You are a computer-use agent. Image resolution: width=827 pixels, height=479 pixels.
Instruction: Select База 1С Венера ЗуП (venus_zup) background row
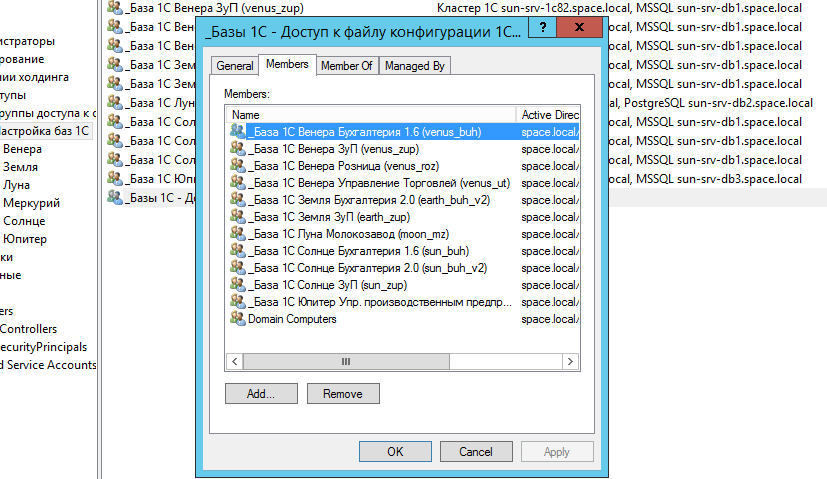point(216,7)
